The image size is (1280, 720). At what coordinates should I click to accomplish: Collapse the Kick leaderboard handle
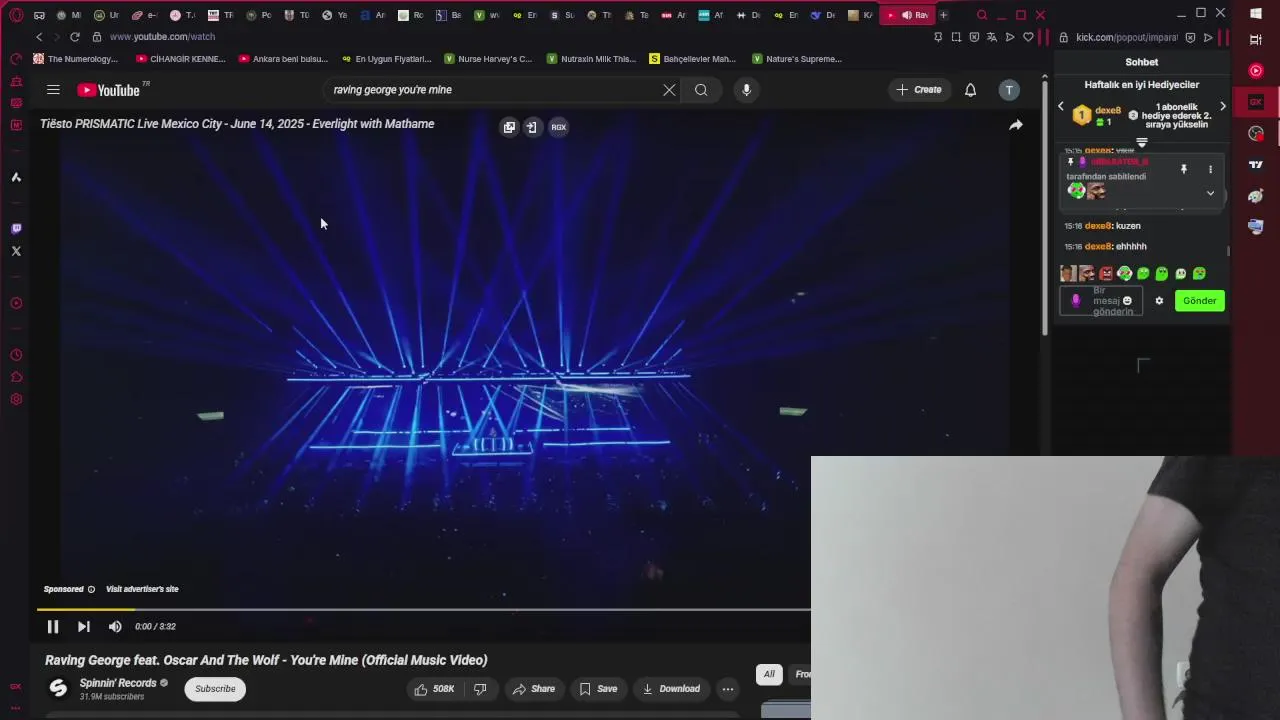click(x=1142, y=143)
